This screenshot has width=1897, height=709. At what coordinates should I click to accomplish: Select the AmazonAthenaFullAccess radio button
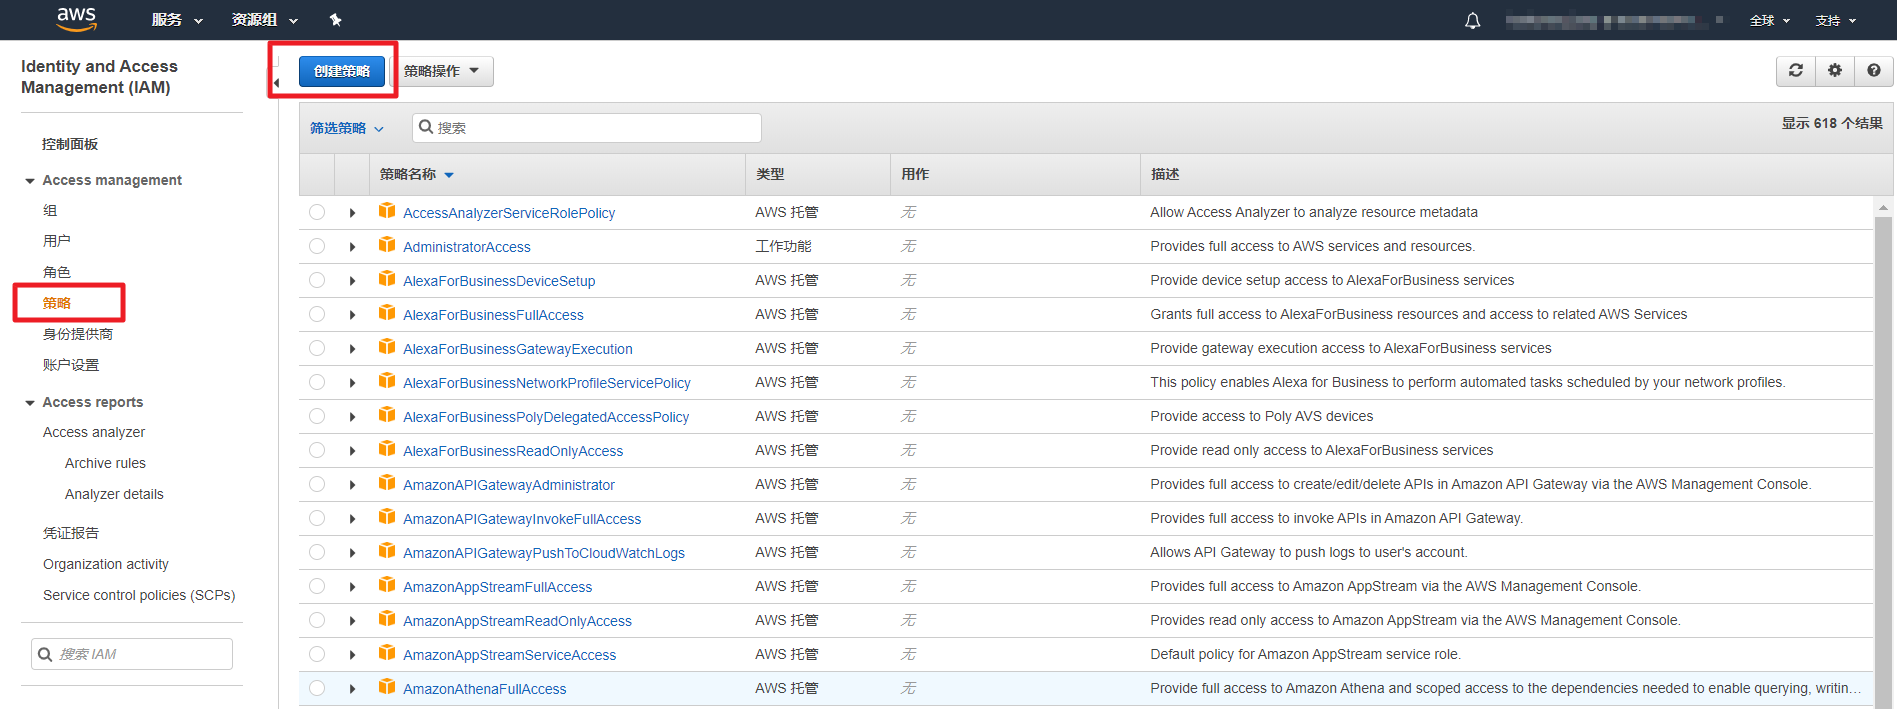point(317,688)
